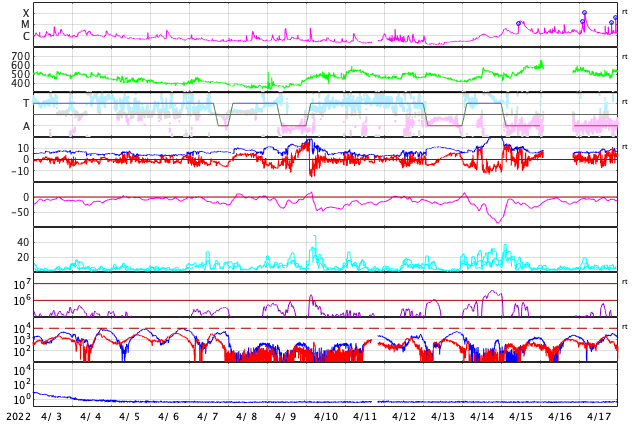This screenshot has height=424, width=634.
Task: Click the highest X-class flare marker circle
Action: click(584, 13)
